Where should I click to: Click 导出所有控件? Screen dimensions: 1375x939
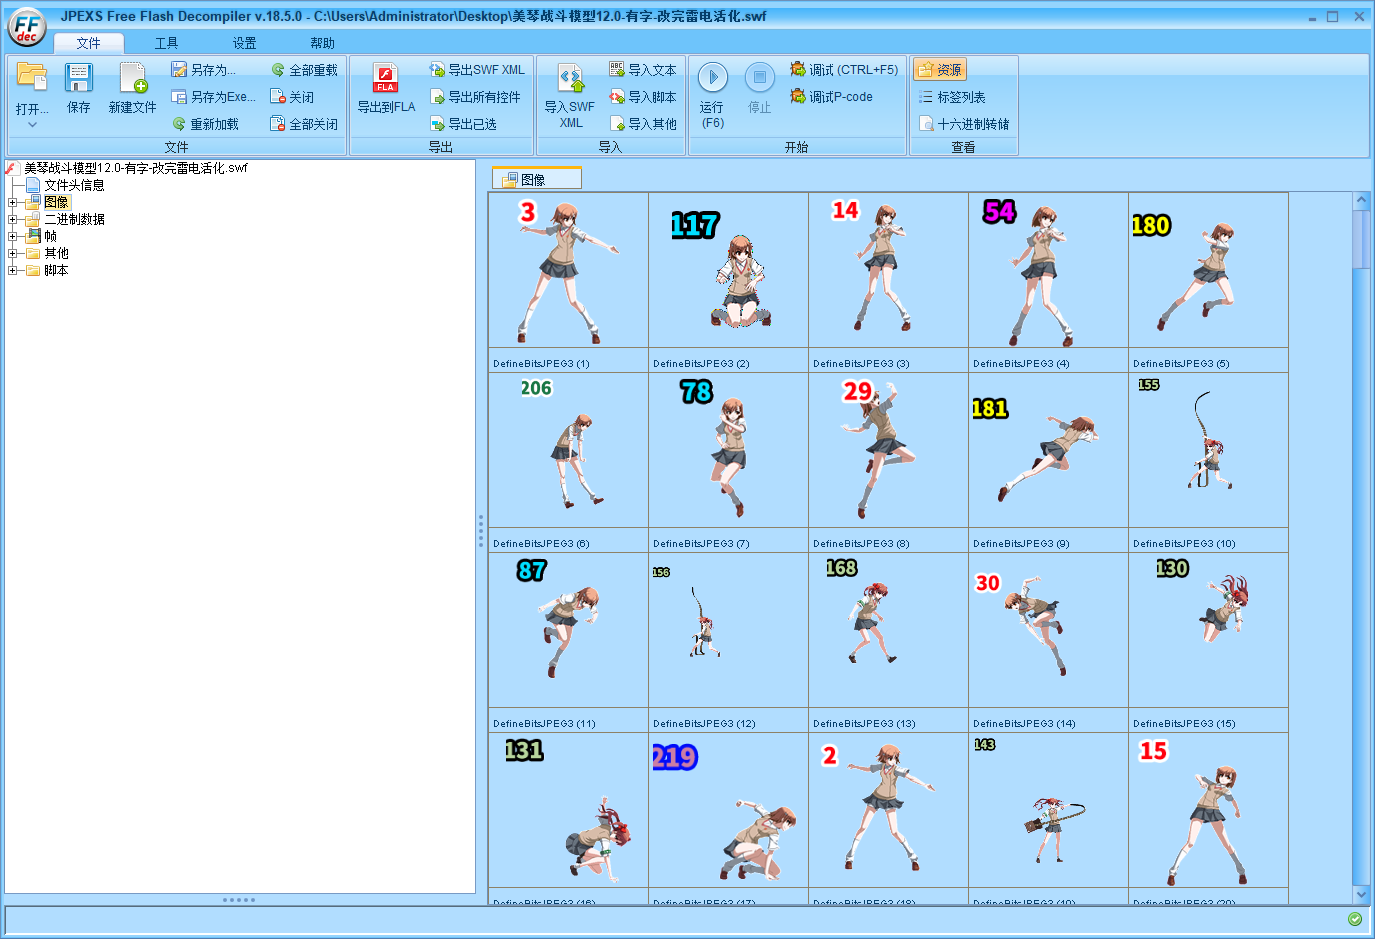(x=475, y=97)
